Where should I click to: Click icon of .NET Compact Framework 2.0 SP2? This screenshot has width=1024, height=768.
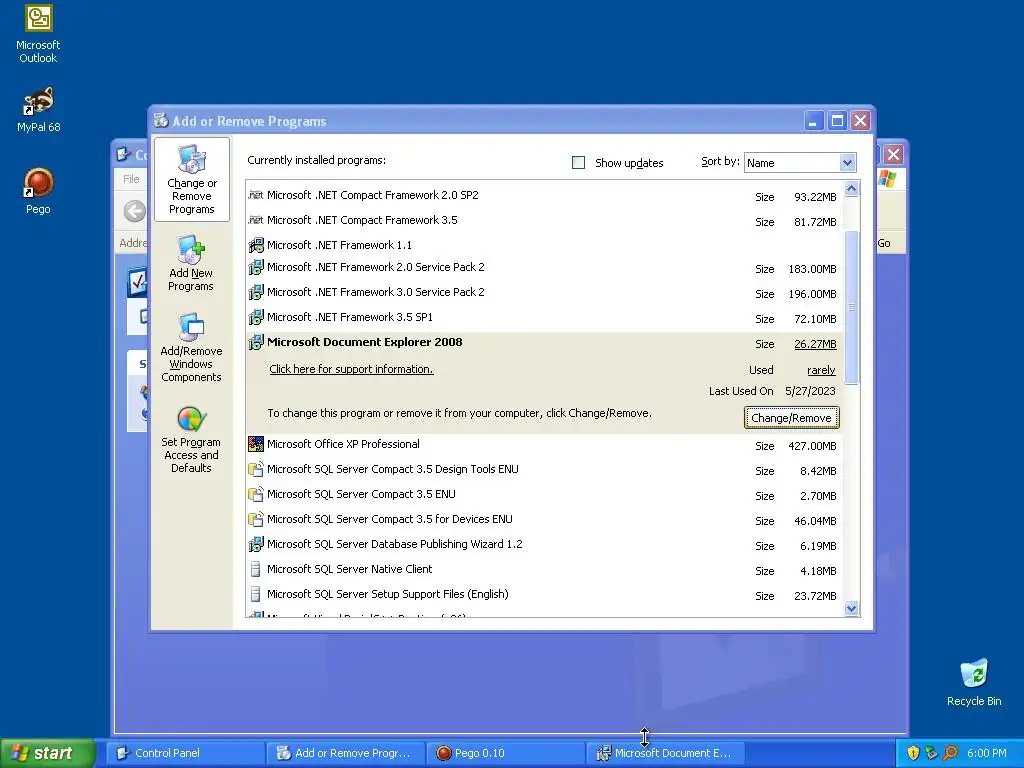(256, 195)
